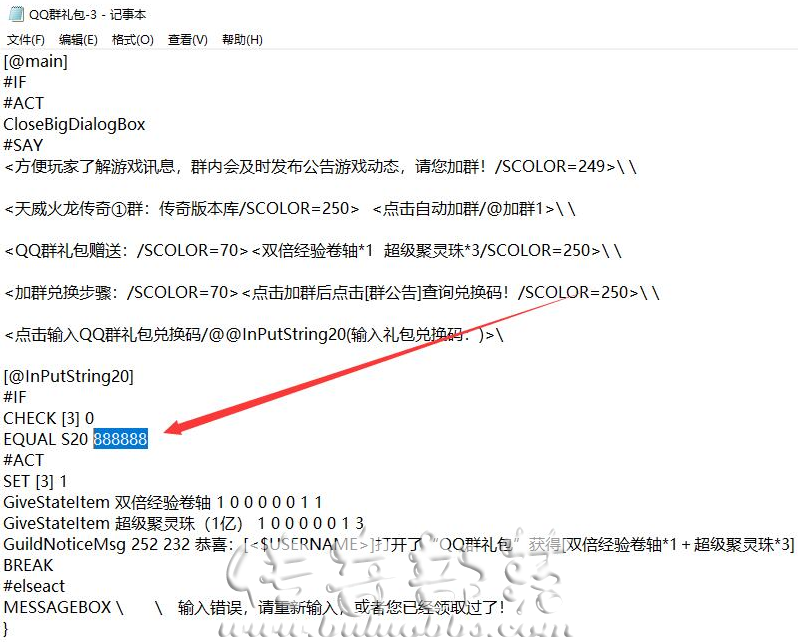
Task: Click the #ACT line below EQUAL S20
Action: 23,460
